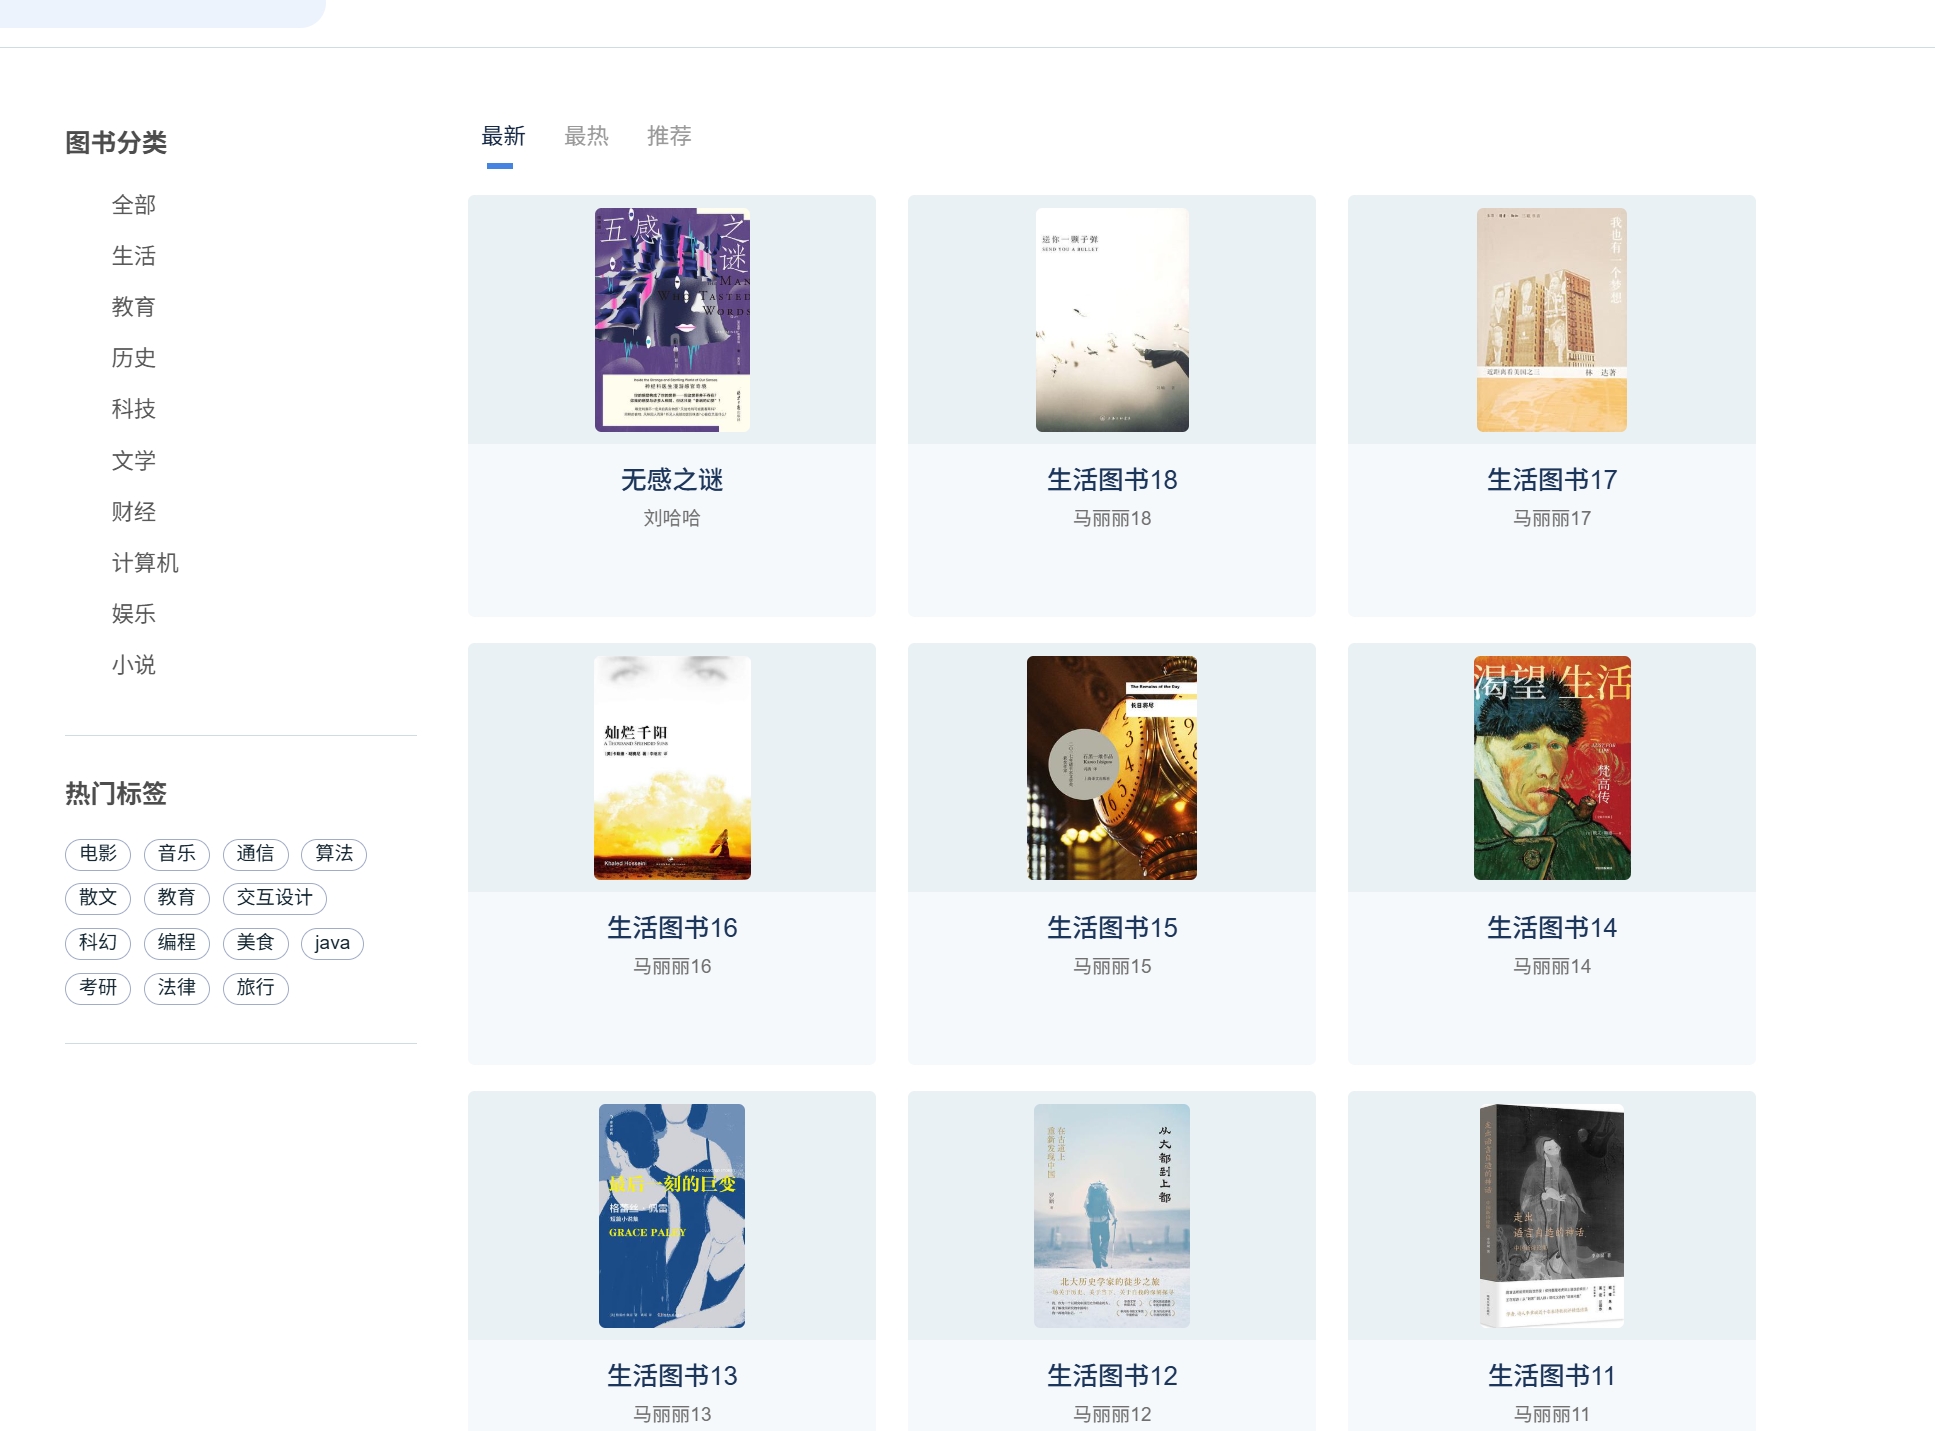Choose the 文学 category
The width and height of the screenshot is (1935, 1431).
click(134, 461)
